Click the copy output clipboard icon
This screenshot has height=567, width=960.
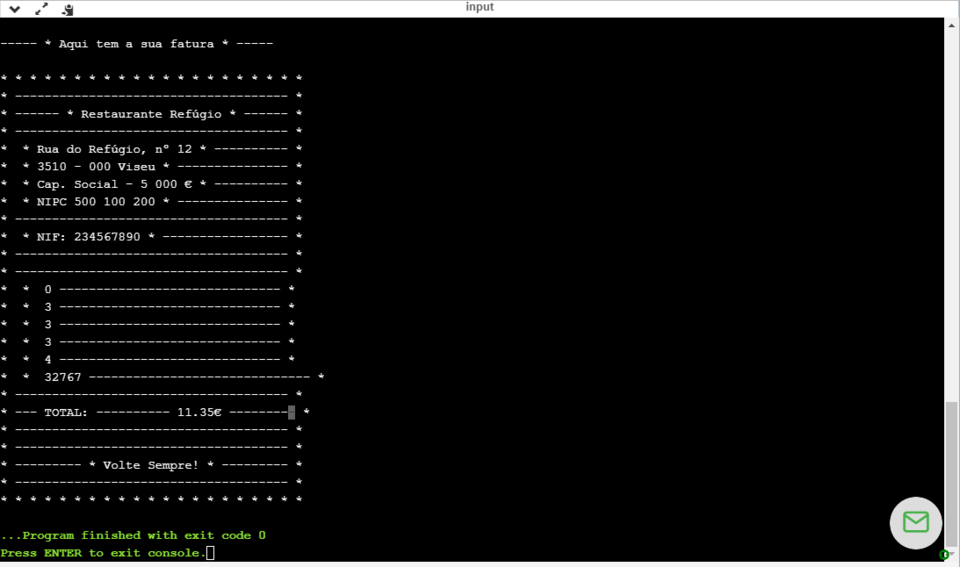[x=68, y=9]
